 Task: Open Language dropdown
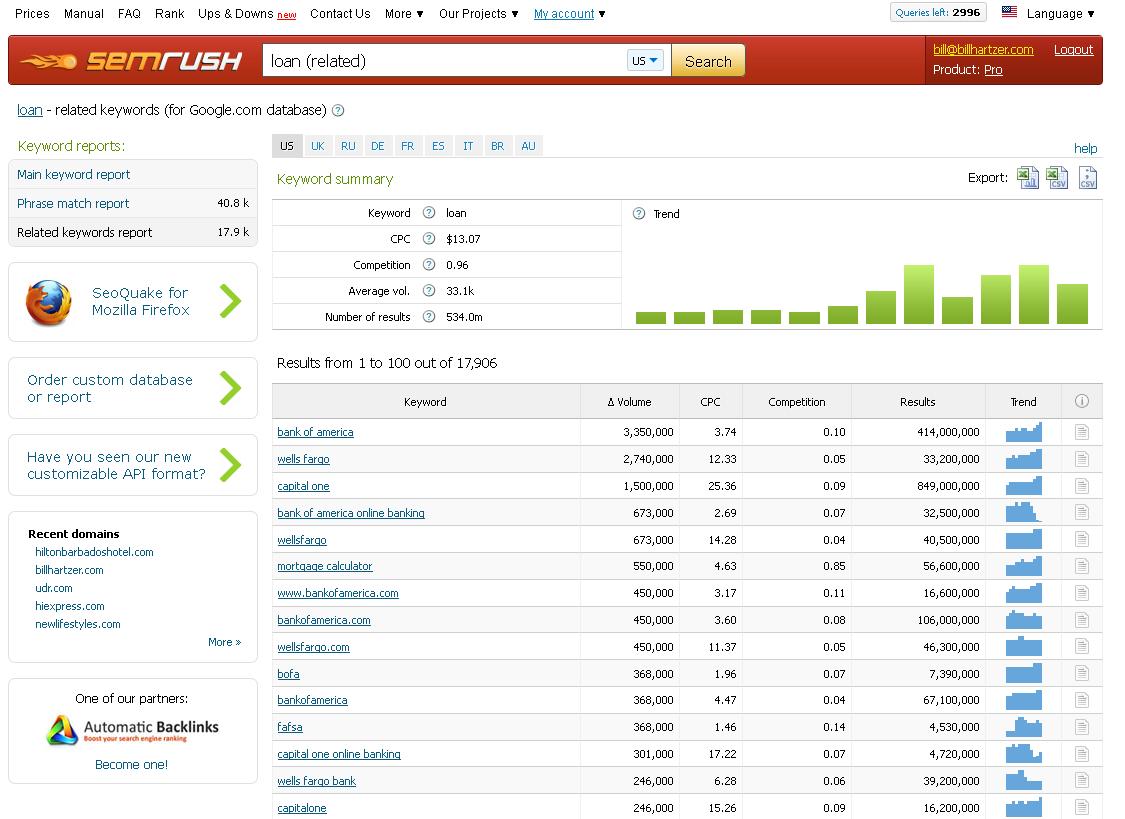point(1060,14)
